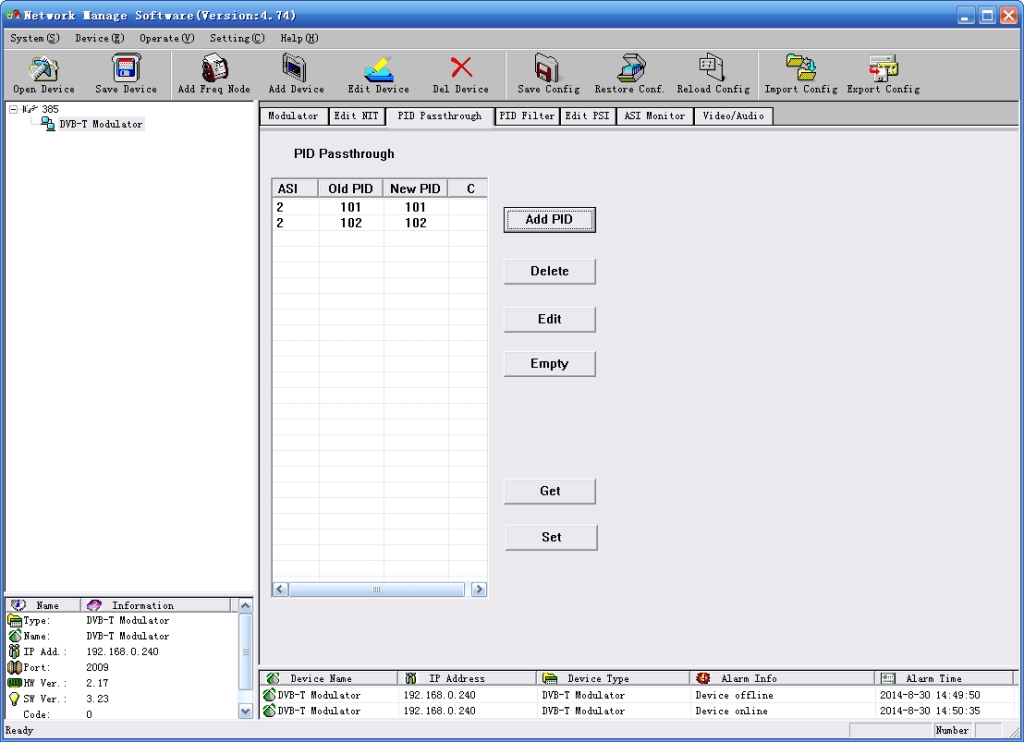The height and width of the screenshot is (742, 1024).
Task: Switch to the Modulator tab
Action: [x=293, y=116]
